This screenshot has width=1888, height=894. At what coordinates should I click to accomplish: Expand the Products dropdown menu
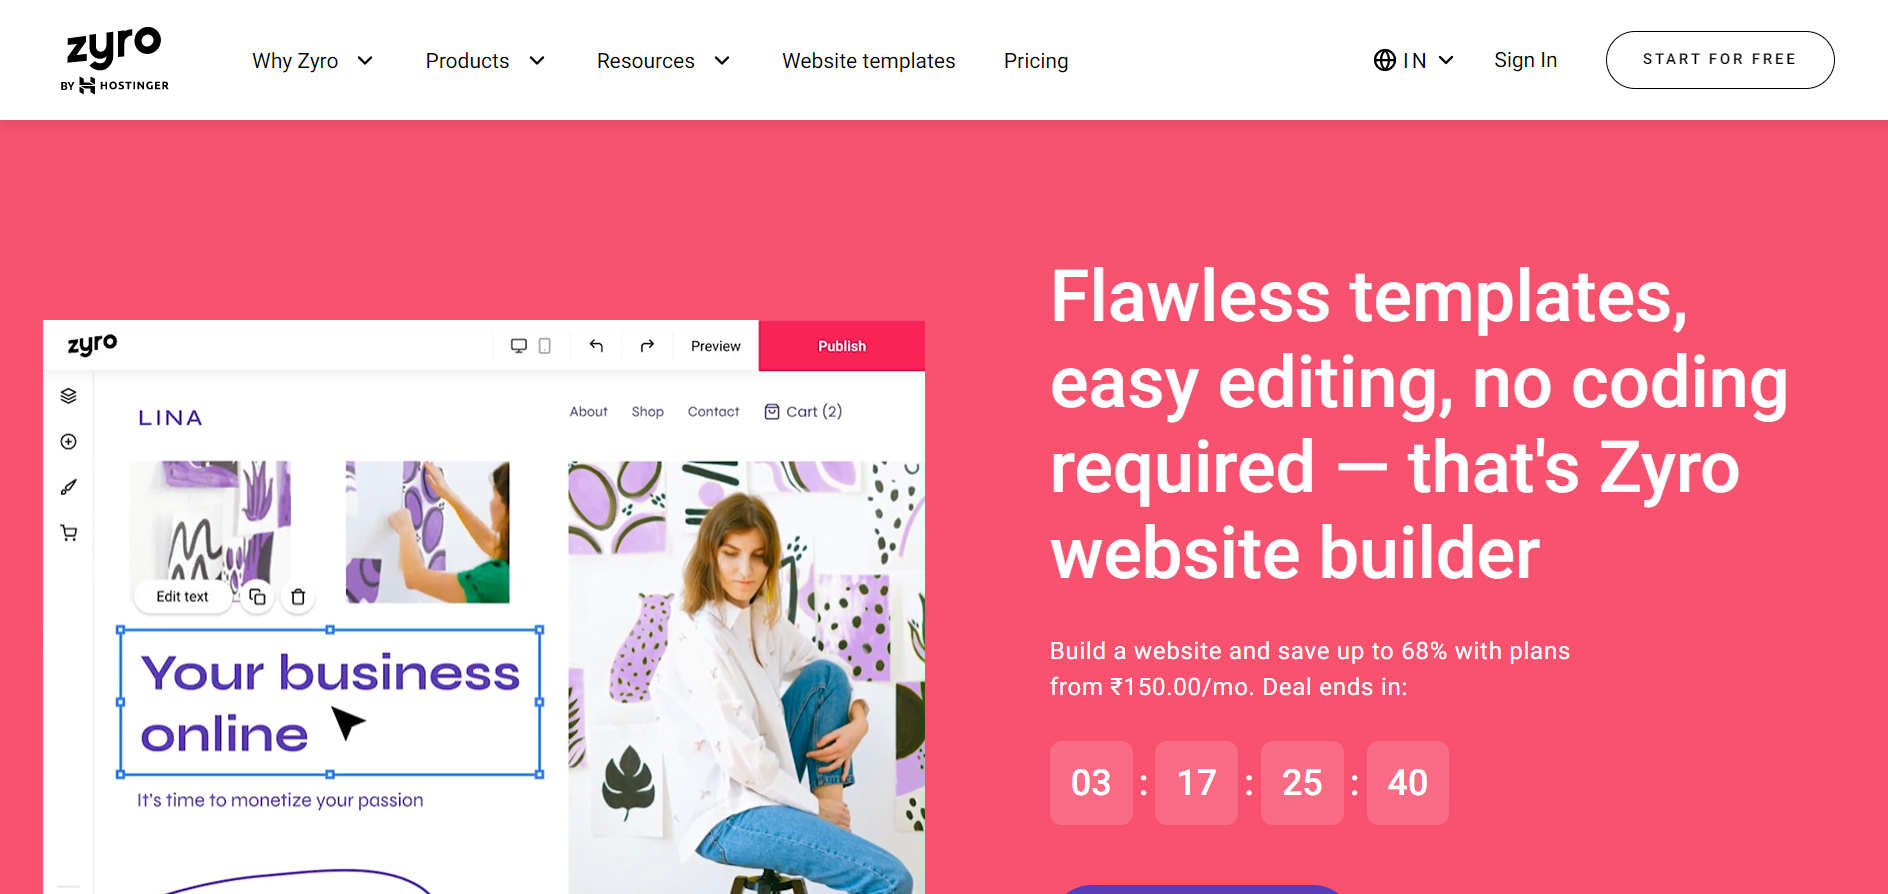click(485, 61)
